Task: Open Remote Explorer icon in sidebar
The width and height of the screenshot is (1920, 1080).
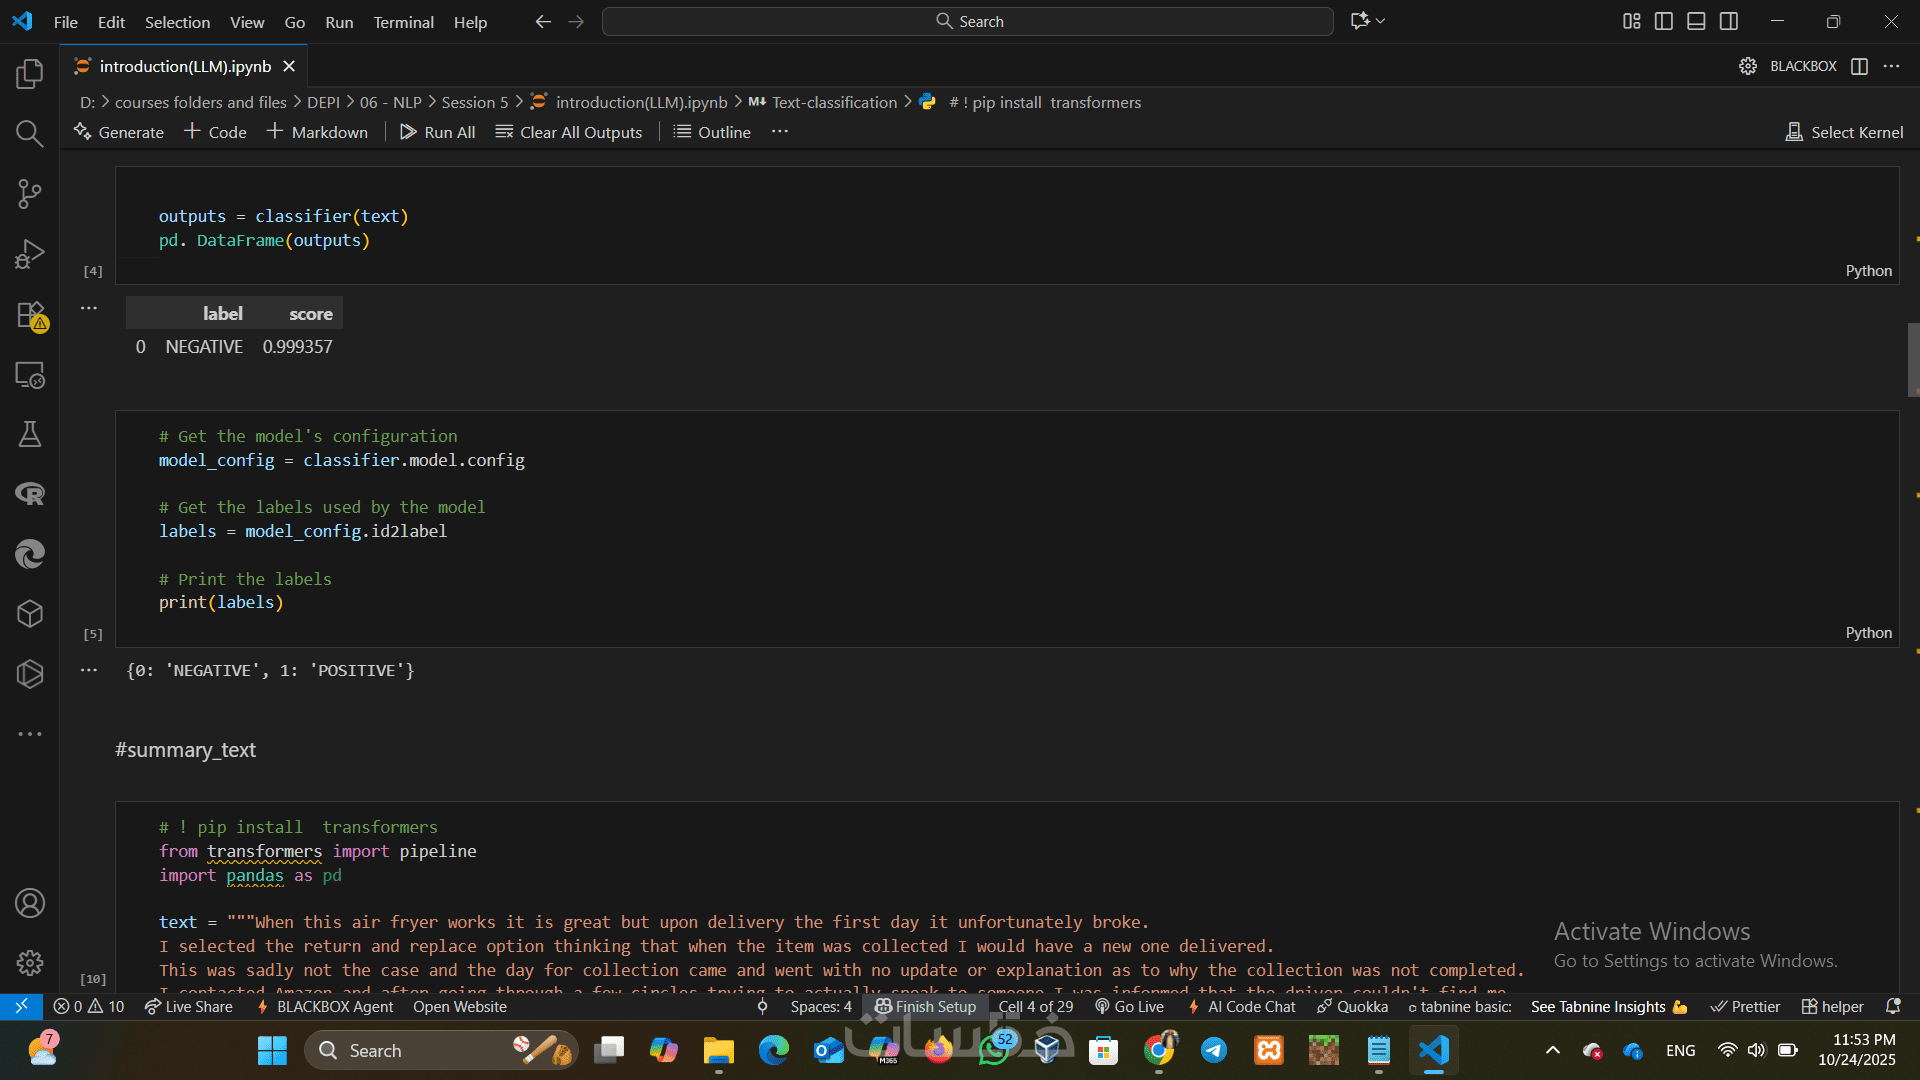Action: (x=30, y=375)
